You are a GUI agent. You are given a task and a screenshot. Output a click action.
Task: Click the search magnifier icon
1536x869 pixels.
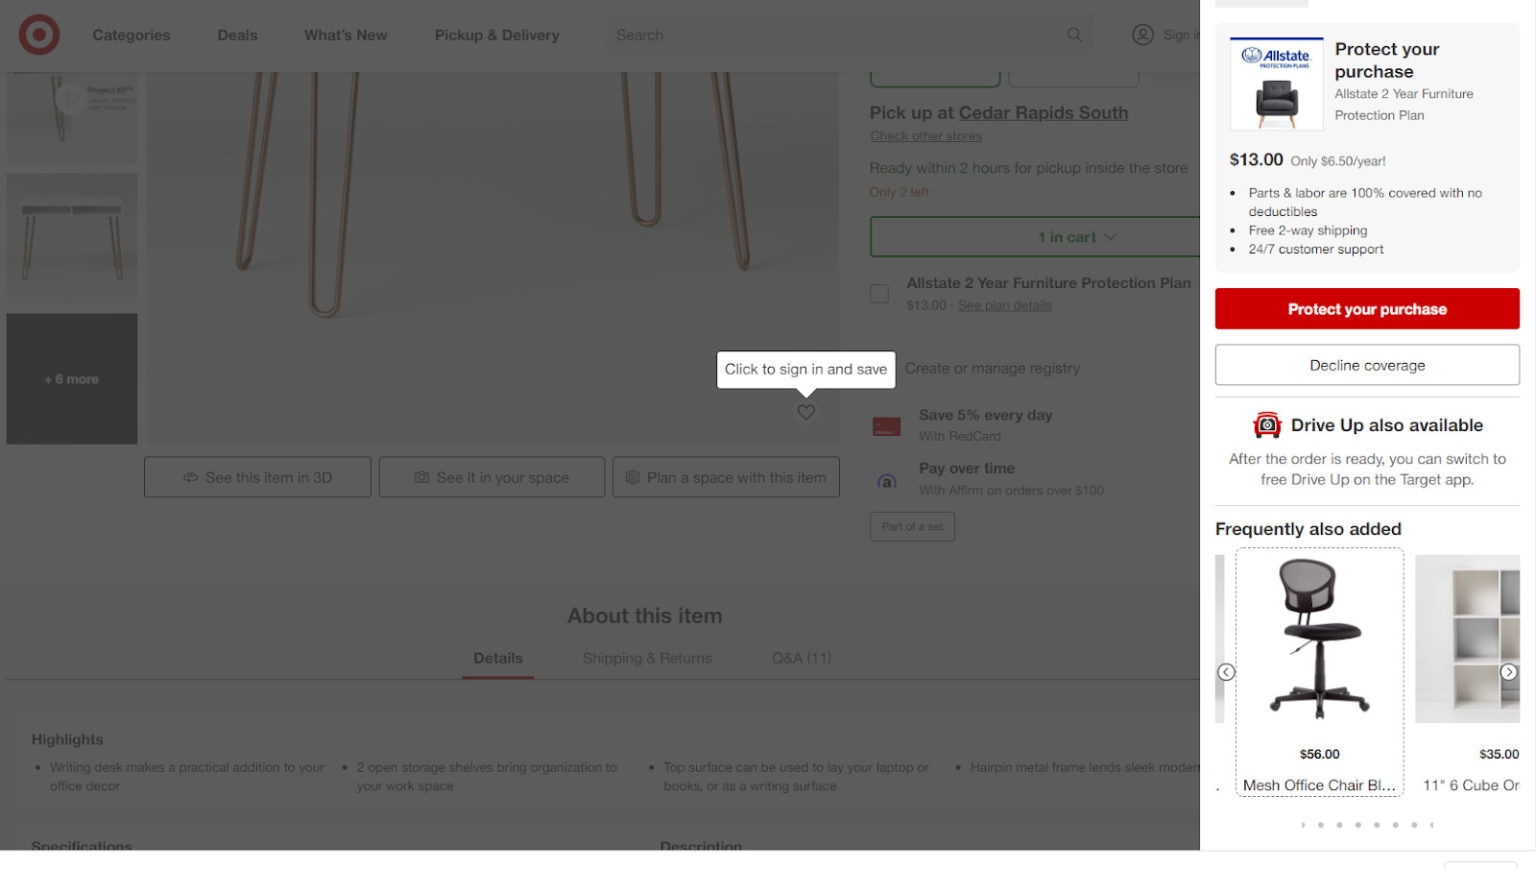pyautogui.click(x=1075, y=35)
